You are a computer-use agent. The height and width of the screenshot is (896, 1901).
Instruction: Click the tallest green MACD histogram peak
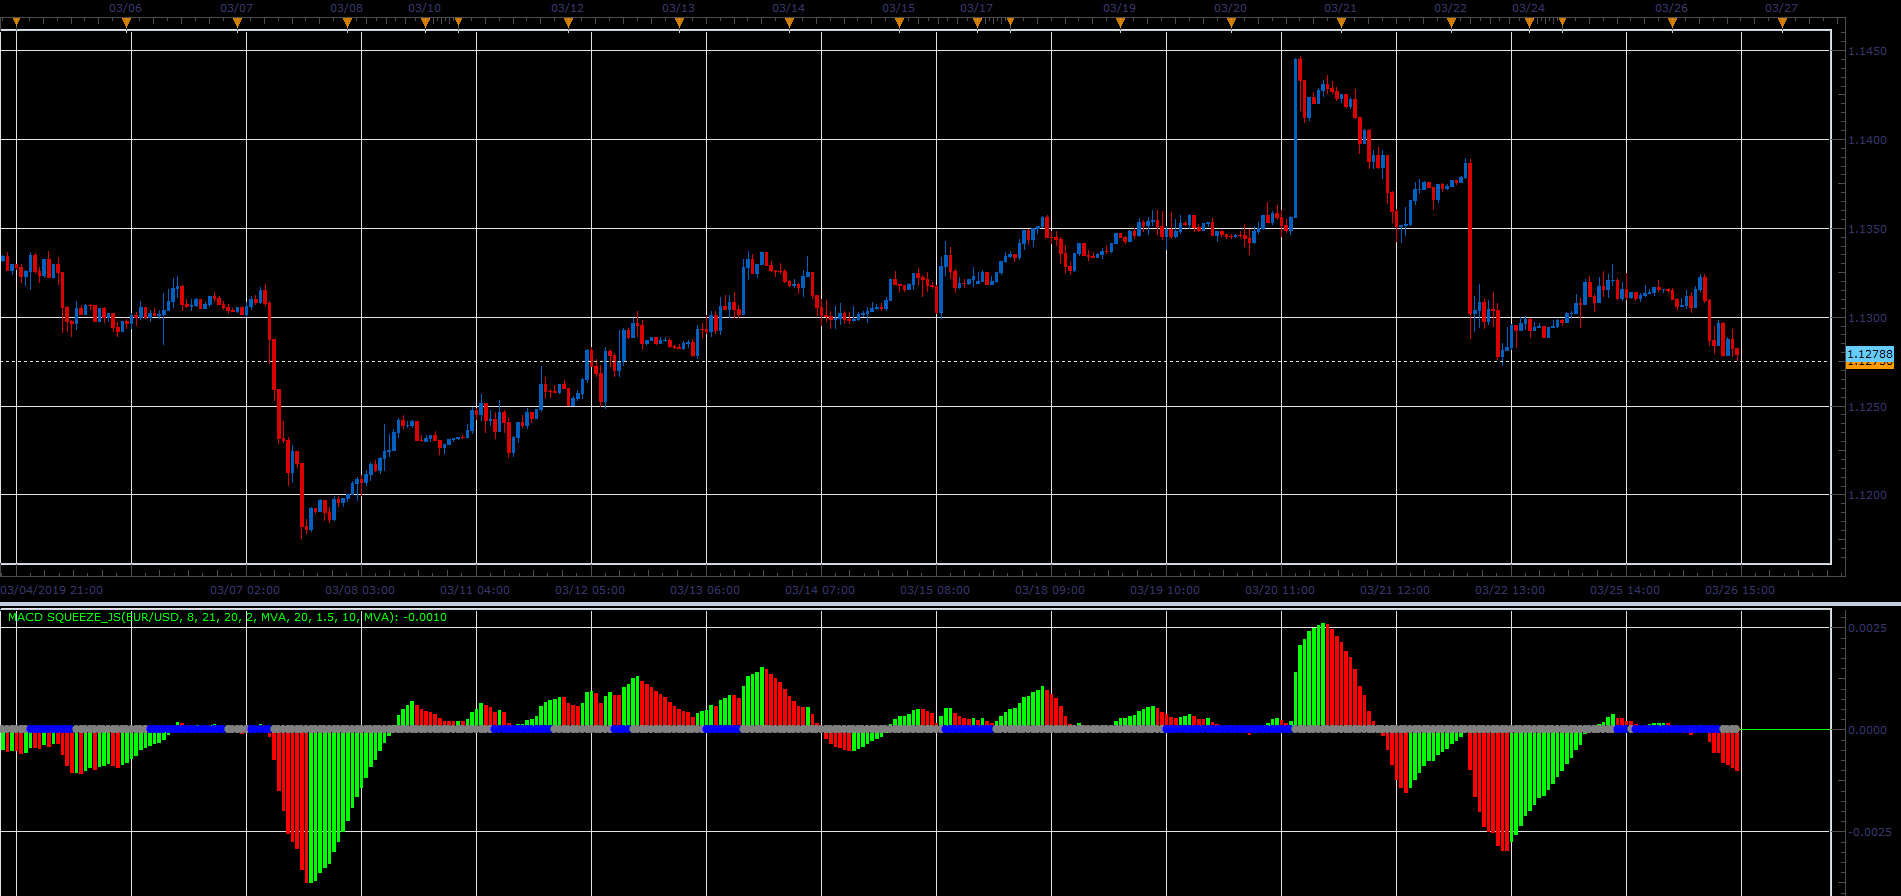(x=1322, y=675)
